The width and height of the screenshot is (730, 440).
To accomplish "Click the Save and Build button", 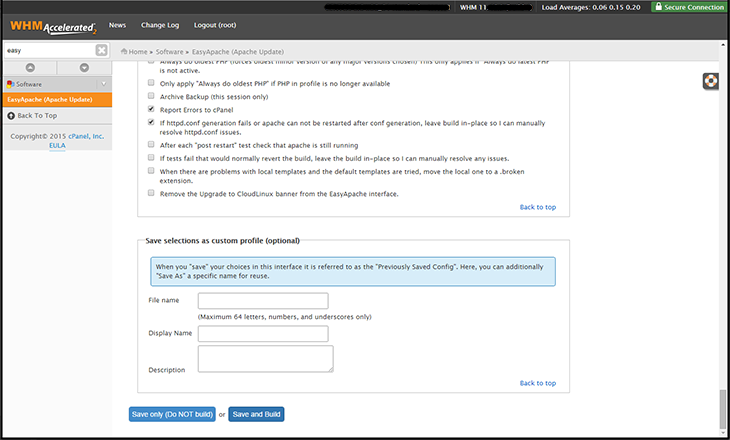I will click(x=257, y=414).
